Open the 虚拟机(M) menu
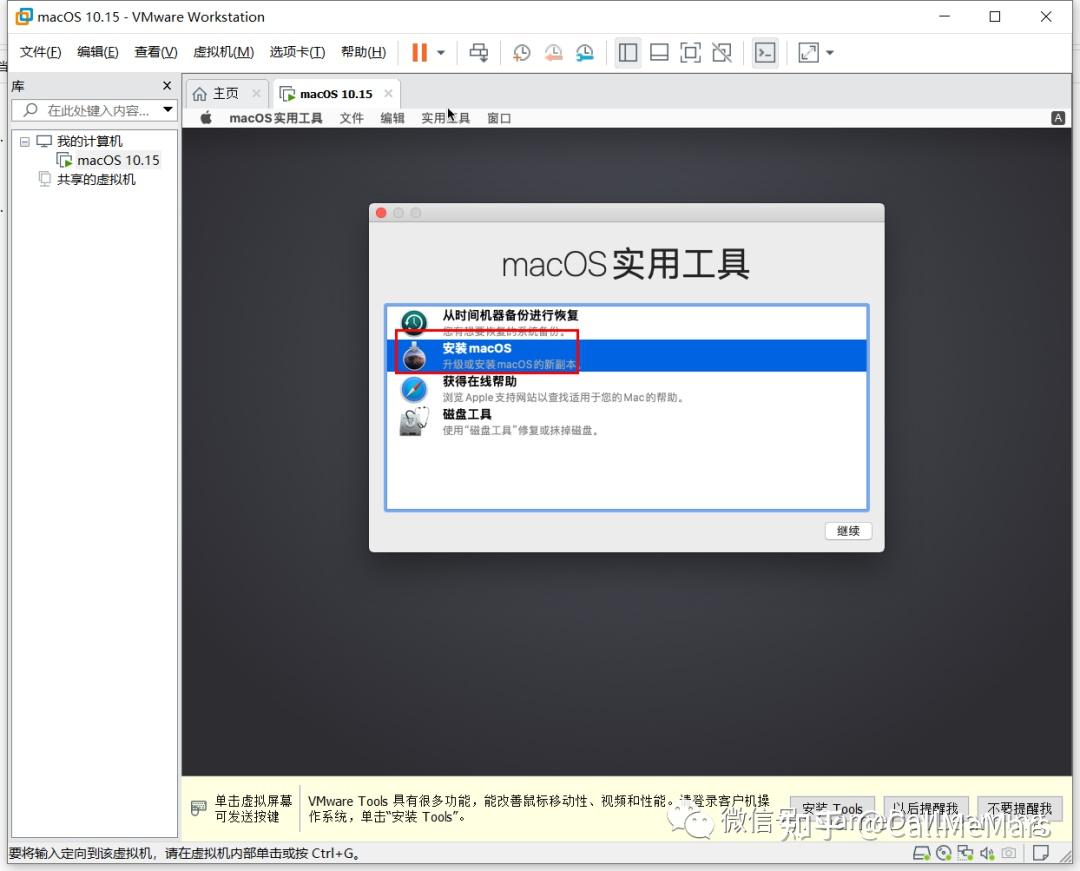This screenshot has width=1080, height=871. pos(223,52)
